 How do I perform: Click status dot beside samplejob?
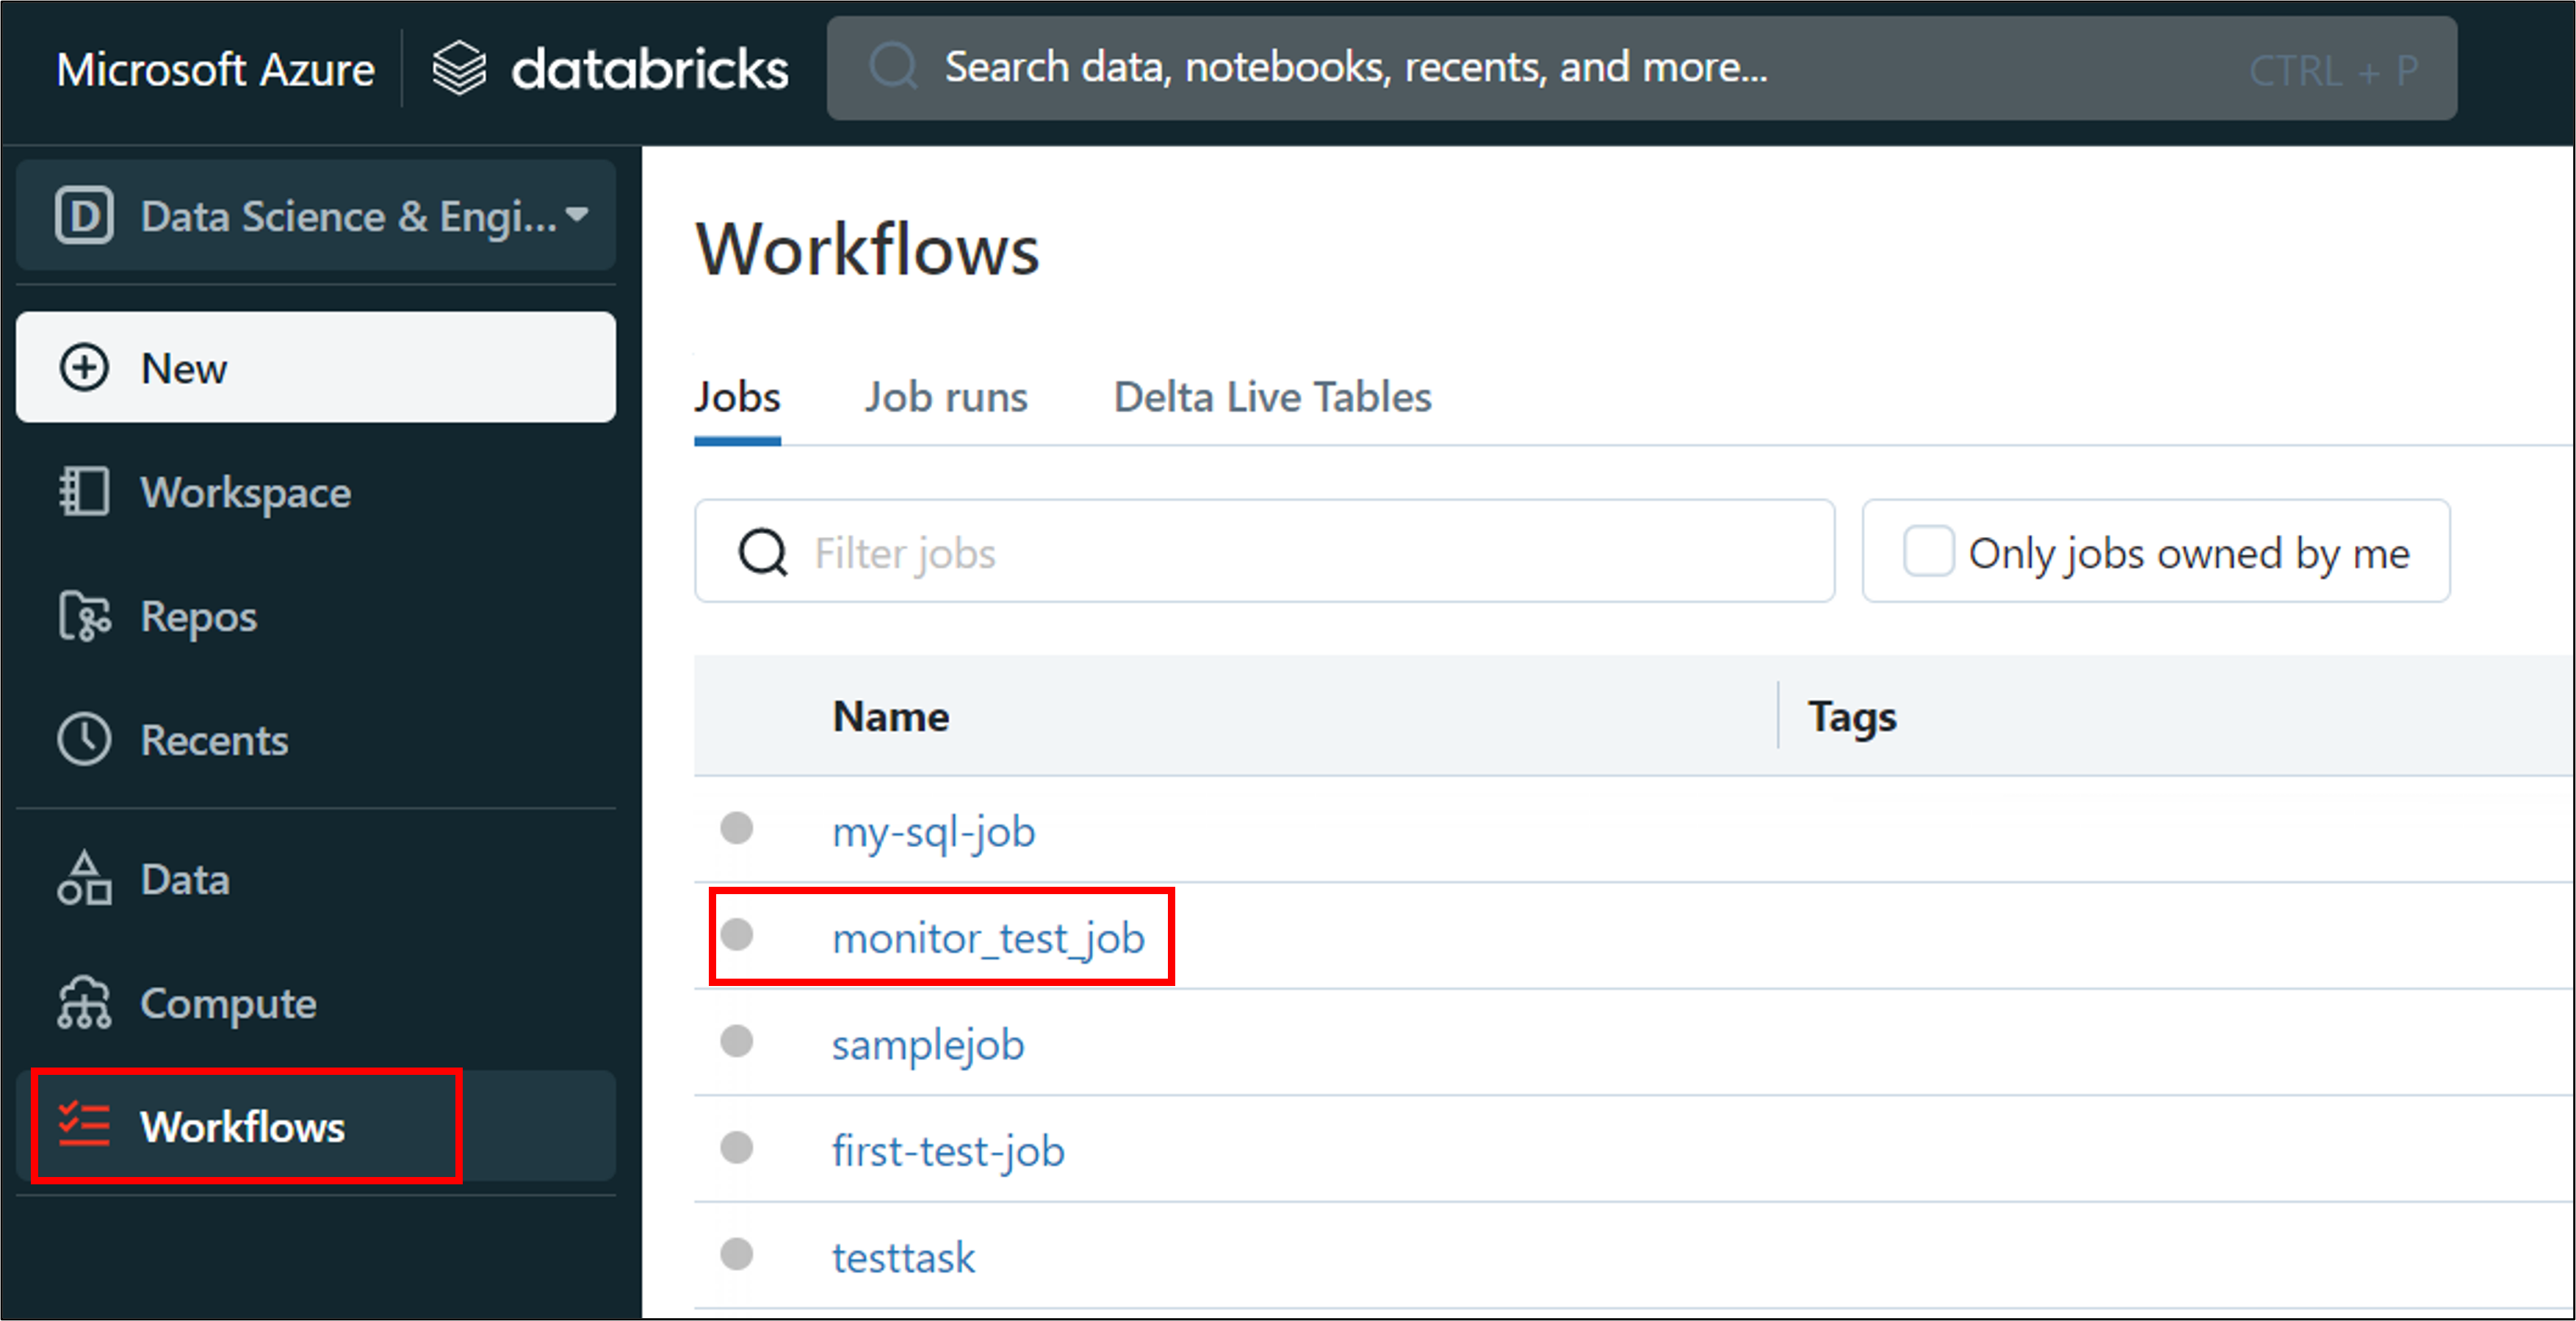[737, 1041]
